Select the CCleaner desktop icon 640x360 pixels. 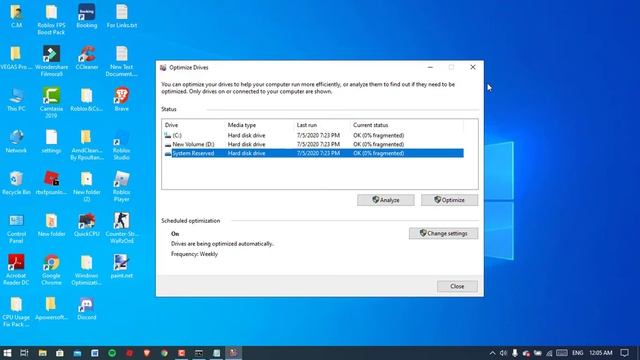click(87, 58)
